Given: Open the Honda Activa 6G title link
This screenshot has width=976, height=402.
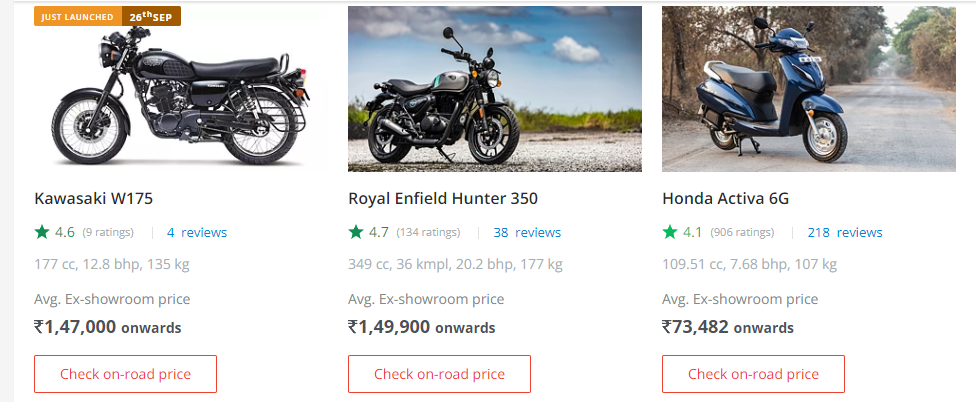Looking at the screenshot, I should [x=725, y=198].
